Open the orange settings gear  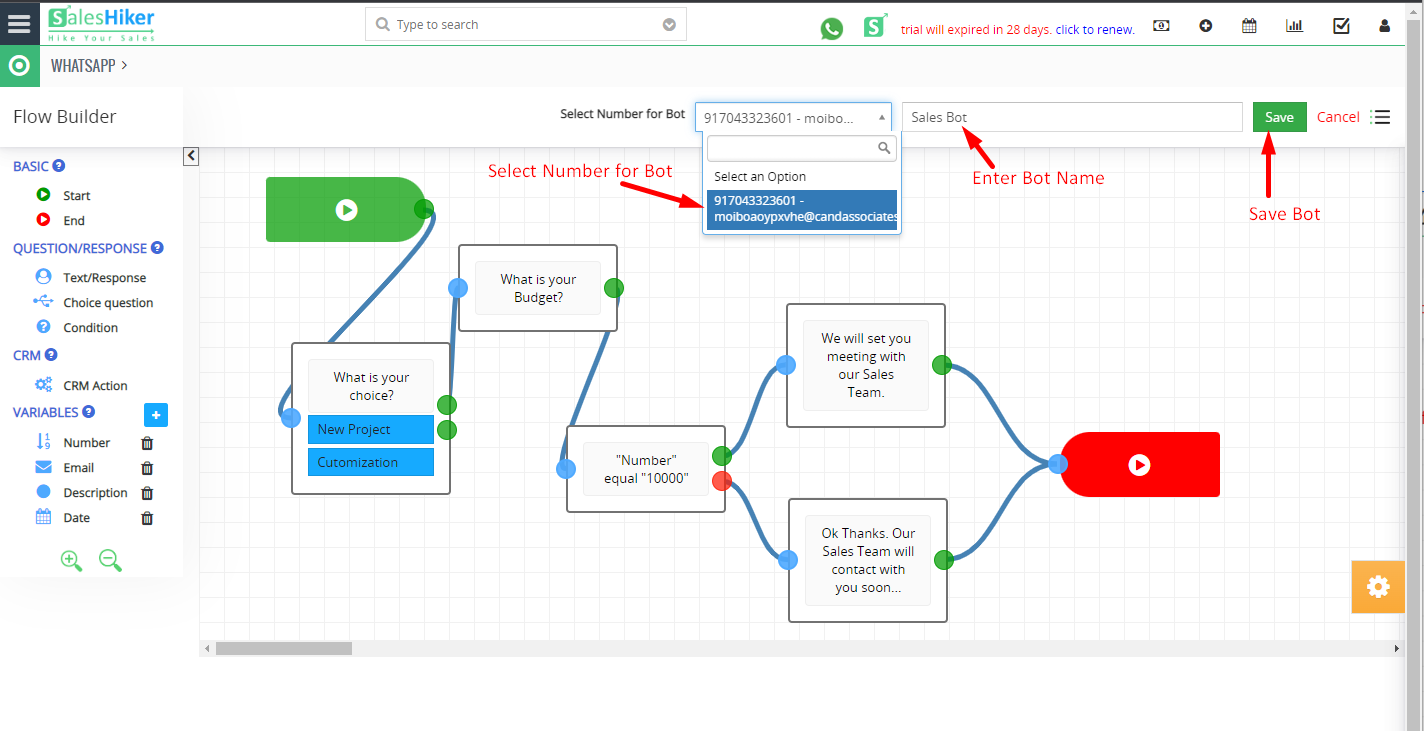(1378, 587)
